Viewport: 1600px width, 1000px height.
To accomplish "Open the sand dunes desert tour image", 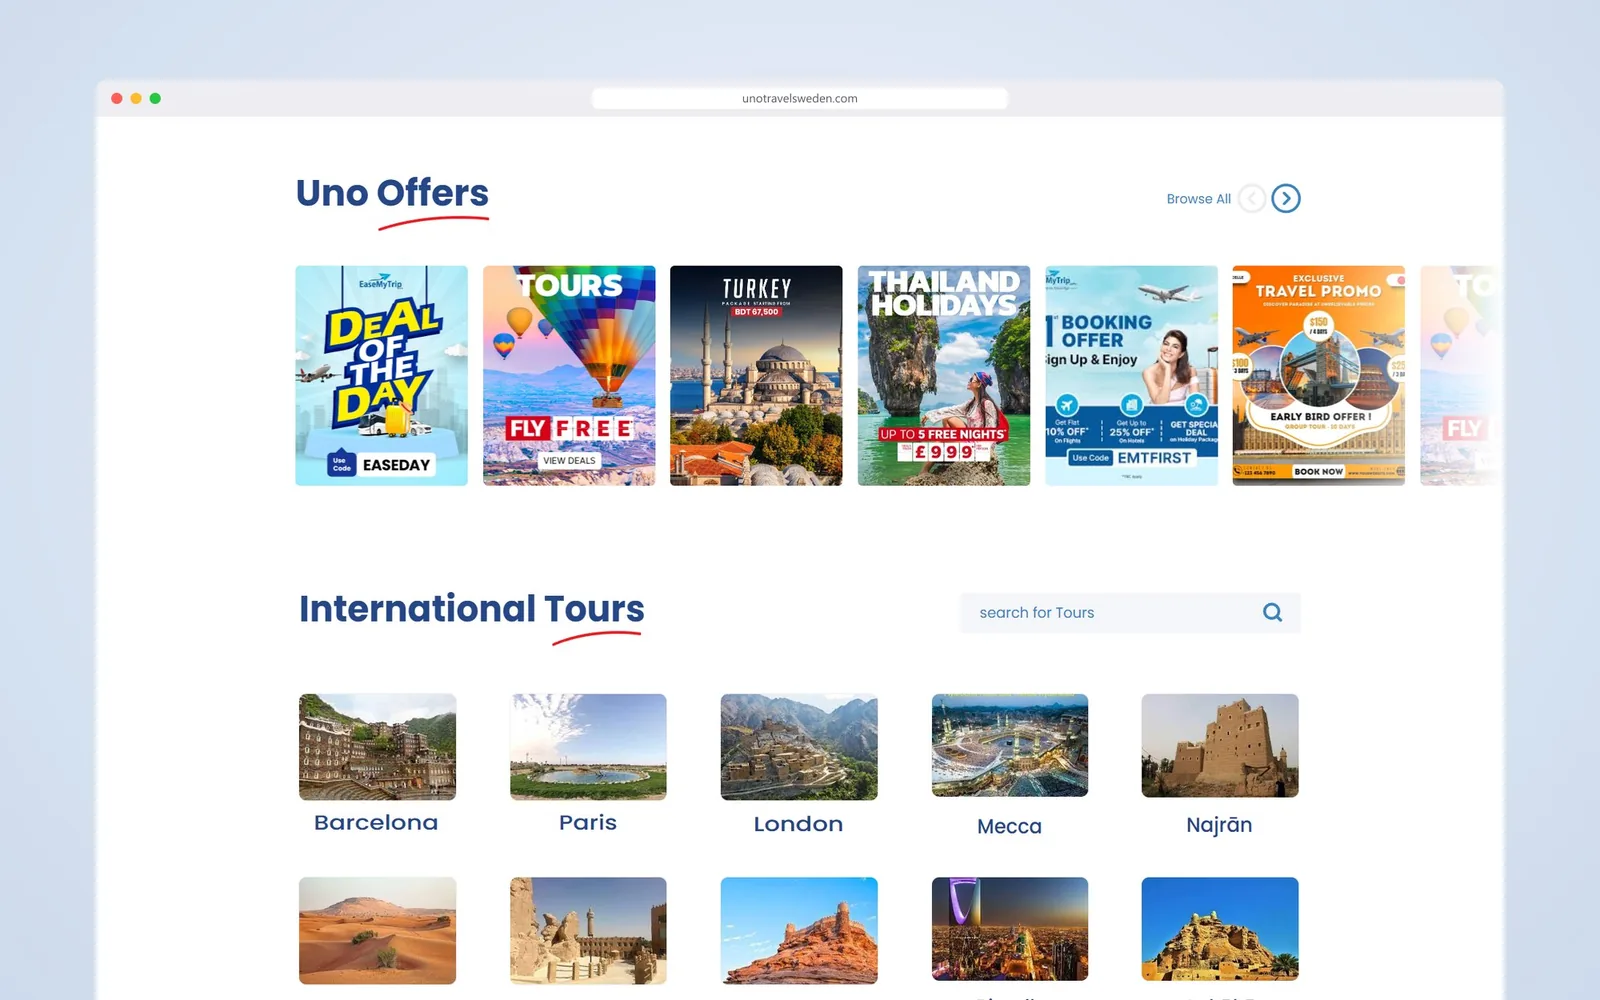I will click(x=377, y=931).
